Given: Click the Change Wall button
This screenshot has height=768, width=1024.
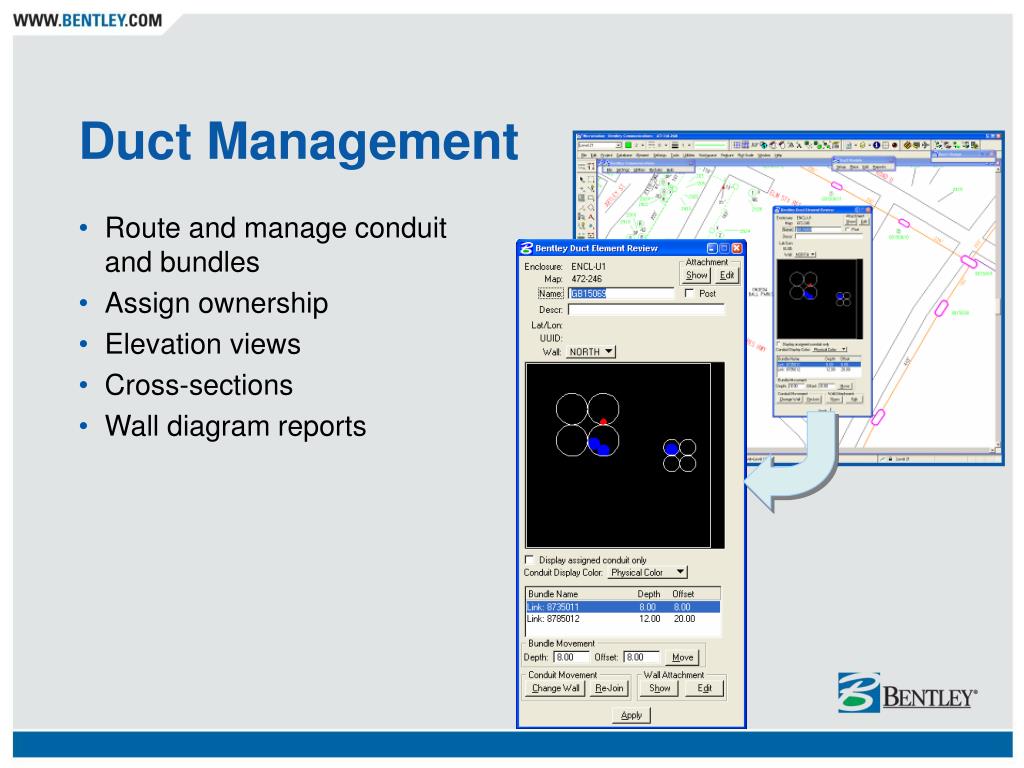Looking at the screenshot, I should tap(556, 688).
